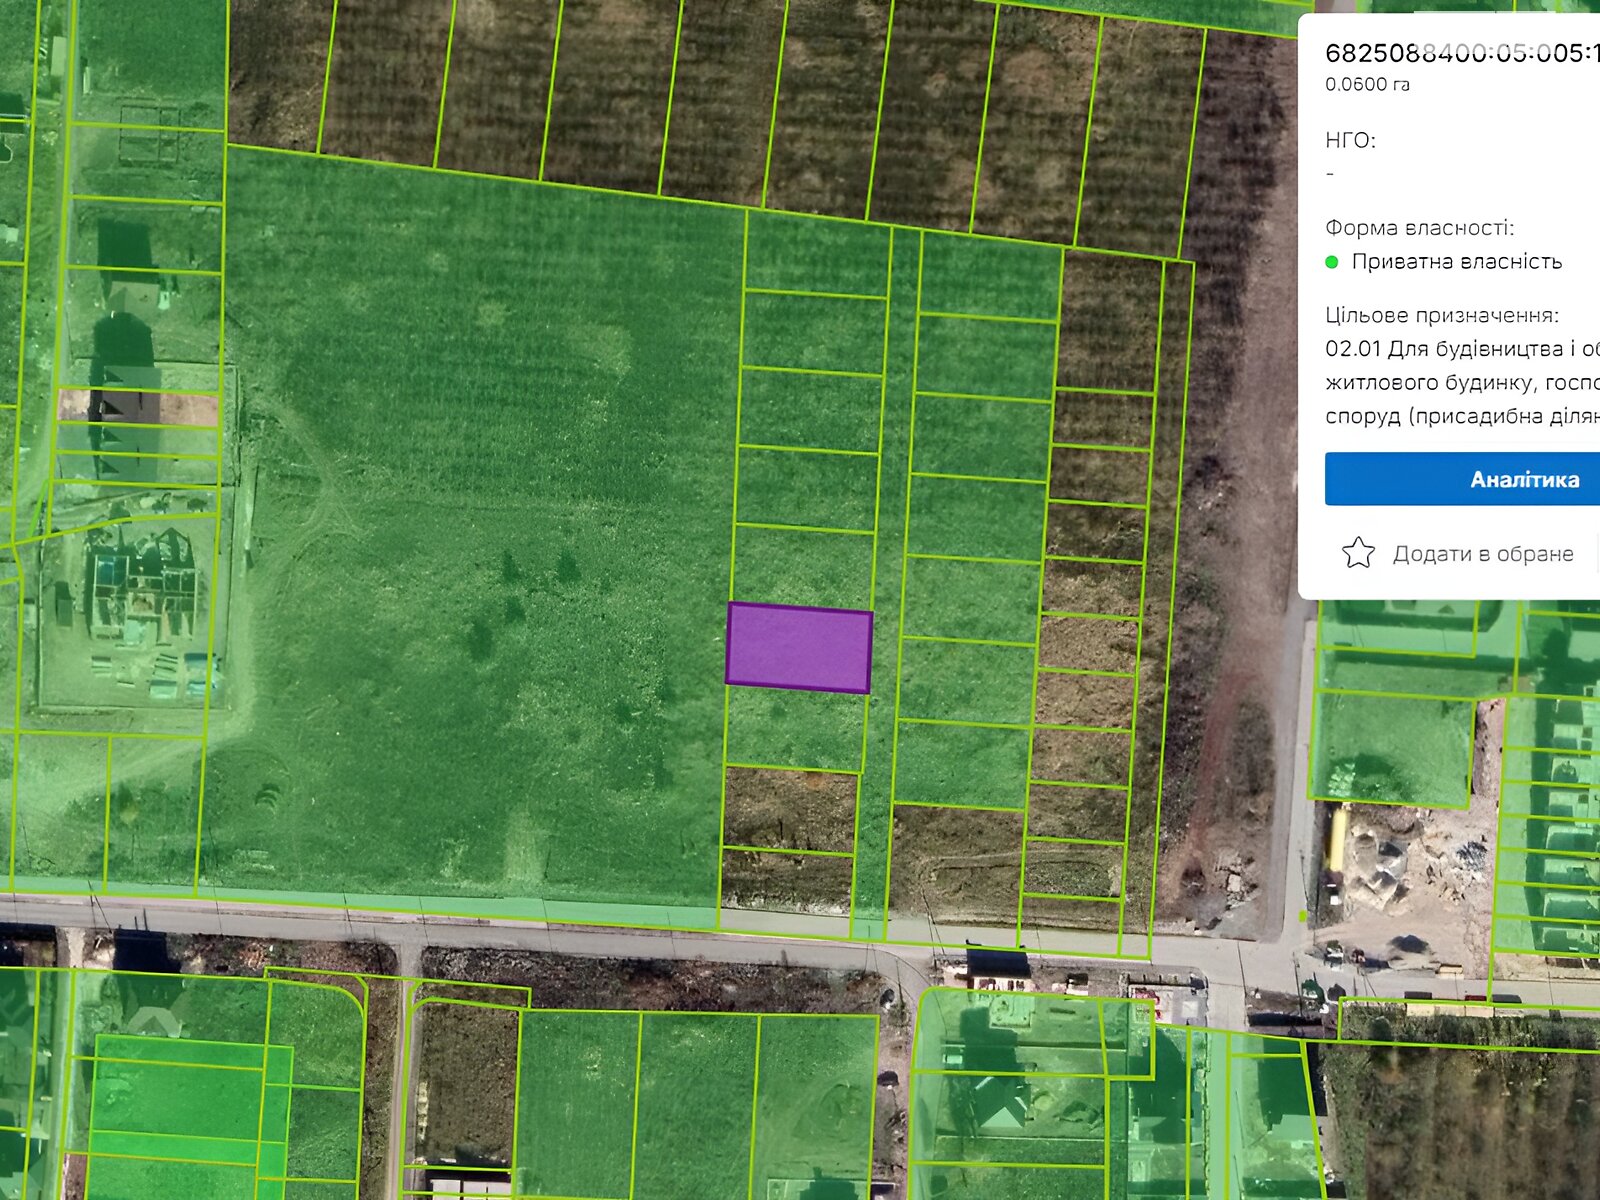Click the star favorites icon
The width and height of the screenshot is (1600, 1200).
point(1357,553)
